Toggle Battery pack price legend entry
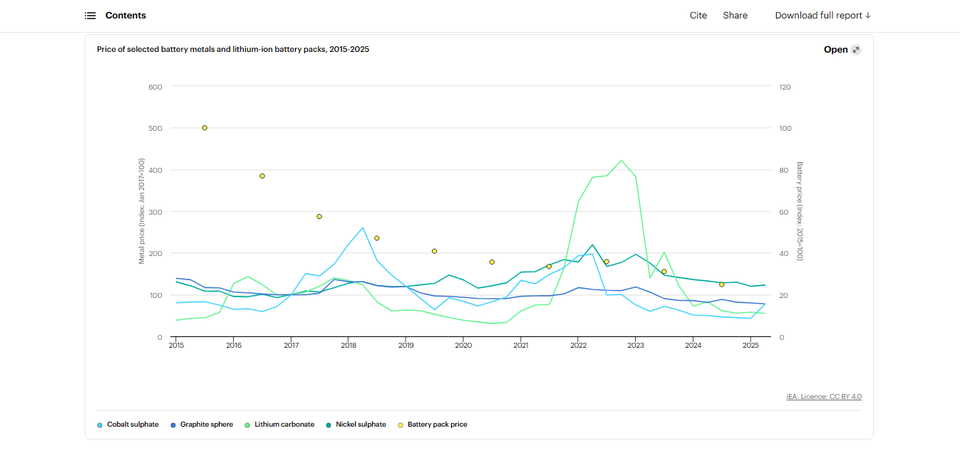The height and width of the screenshot is (453, 960). (x=437, y=425)
